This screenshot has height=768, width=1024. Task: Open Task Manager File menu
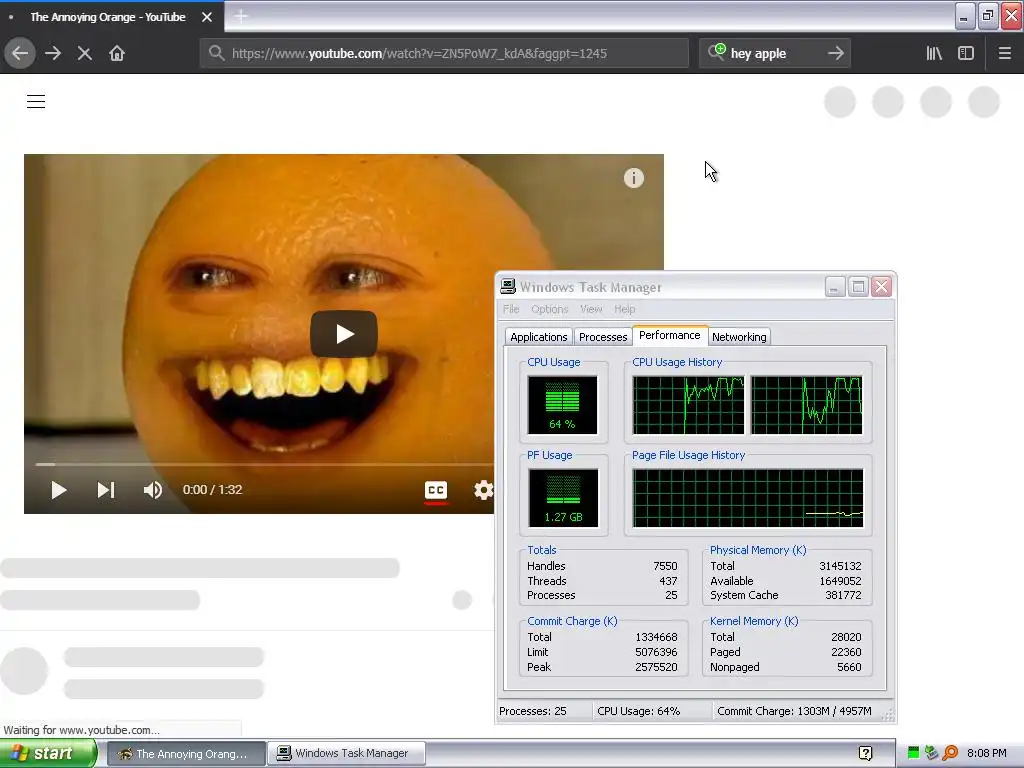coord(511,309)
